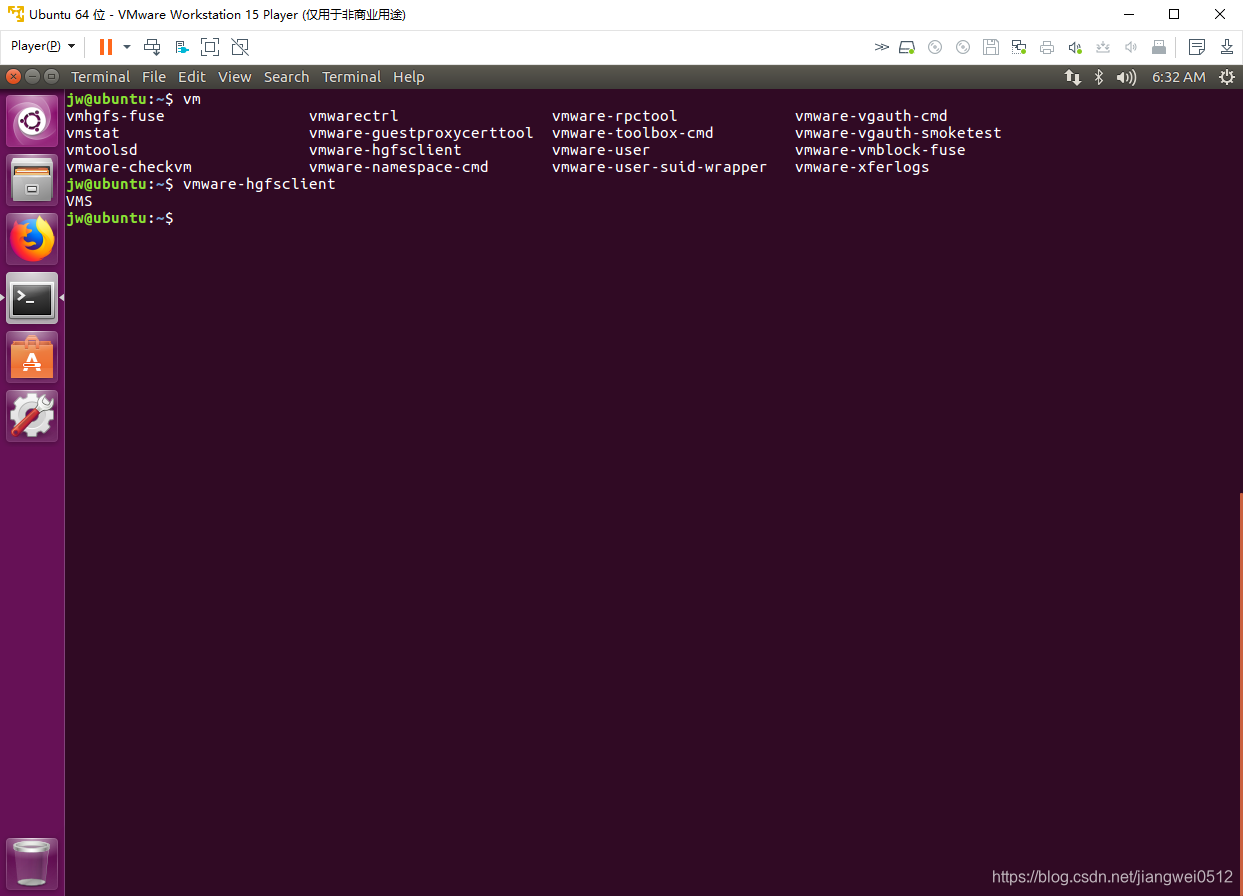Click the hard disk device icon
The width and height of the screenshot is (1243, 896).
(907, 47)
